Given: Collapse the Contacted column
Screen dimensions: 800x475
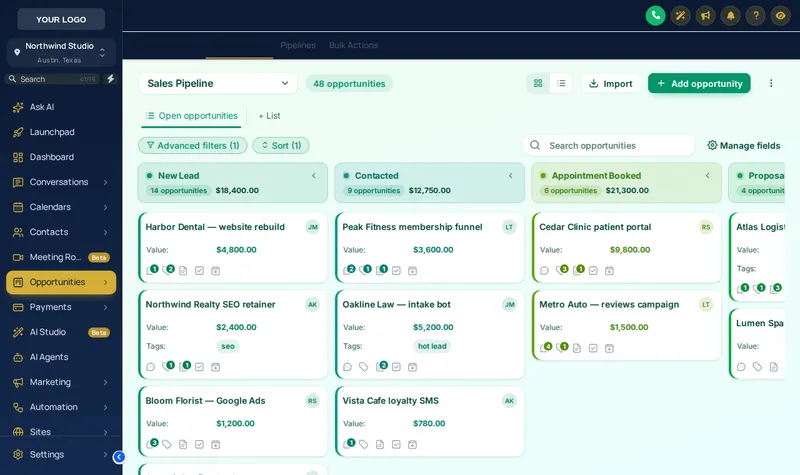Looking at the screenshot, I should tap(511, 176).
